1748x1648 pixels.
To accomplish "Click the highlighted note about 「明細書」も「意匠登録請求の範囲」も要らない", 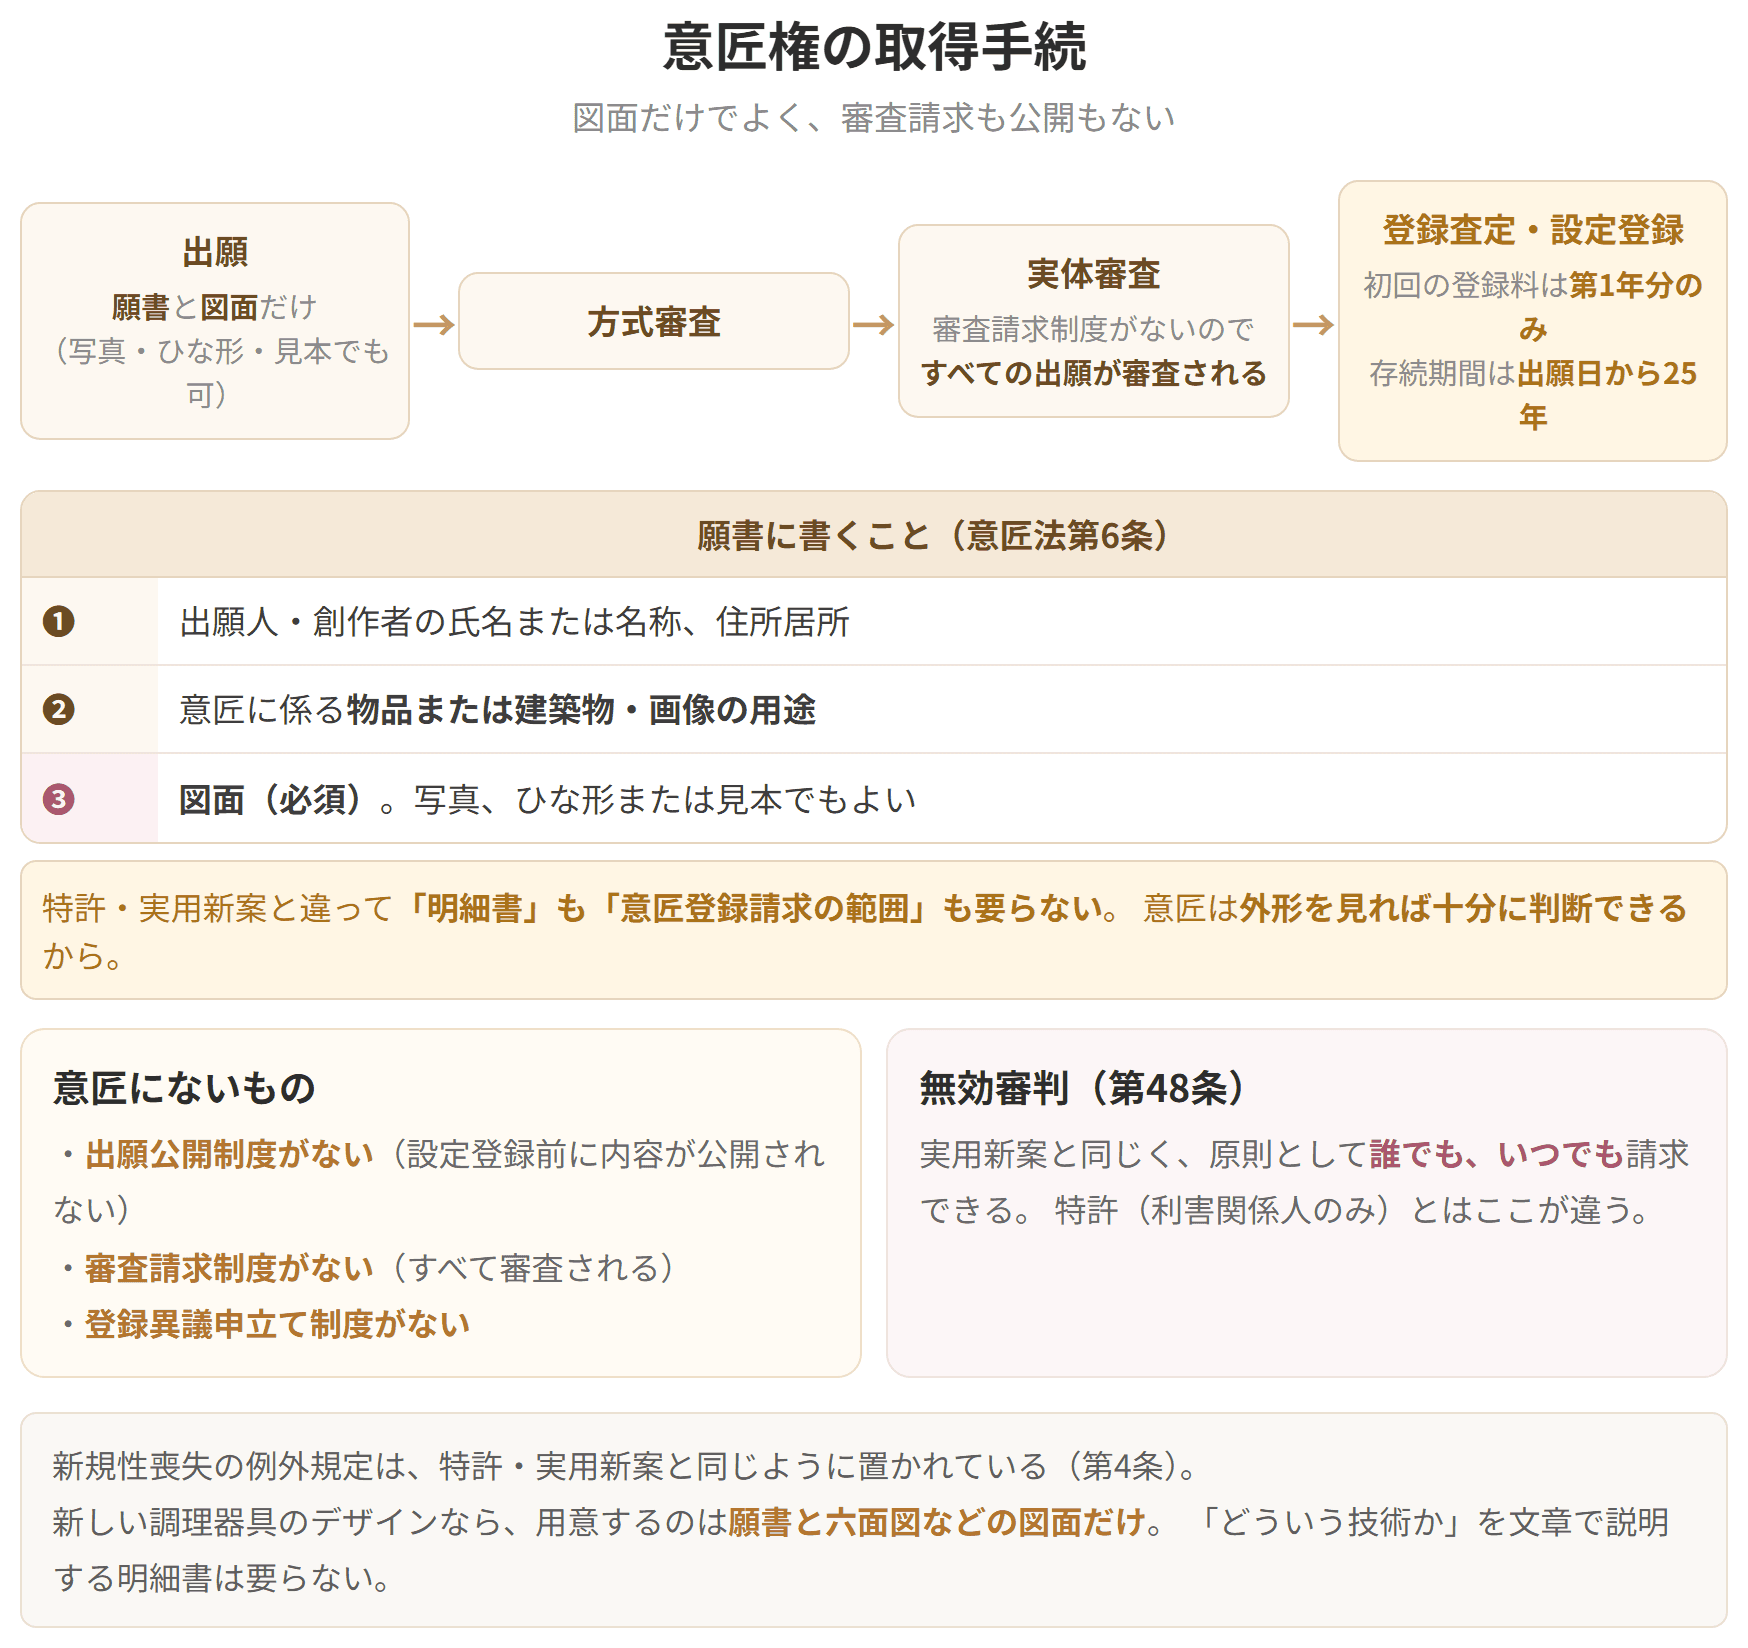I will click(x=874, y=930).
